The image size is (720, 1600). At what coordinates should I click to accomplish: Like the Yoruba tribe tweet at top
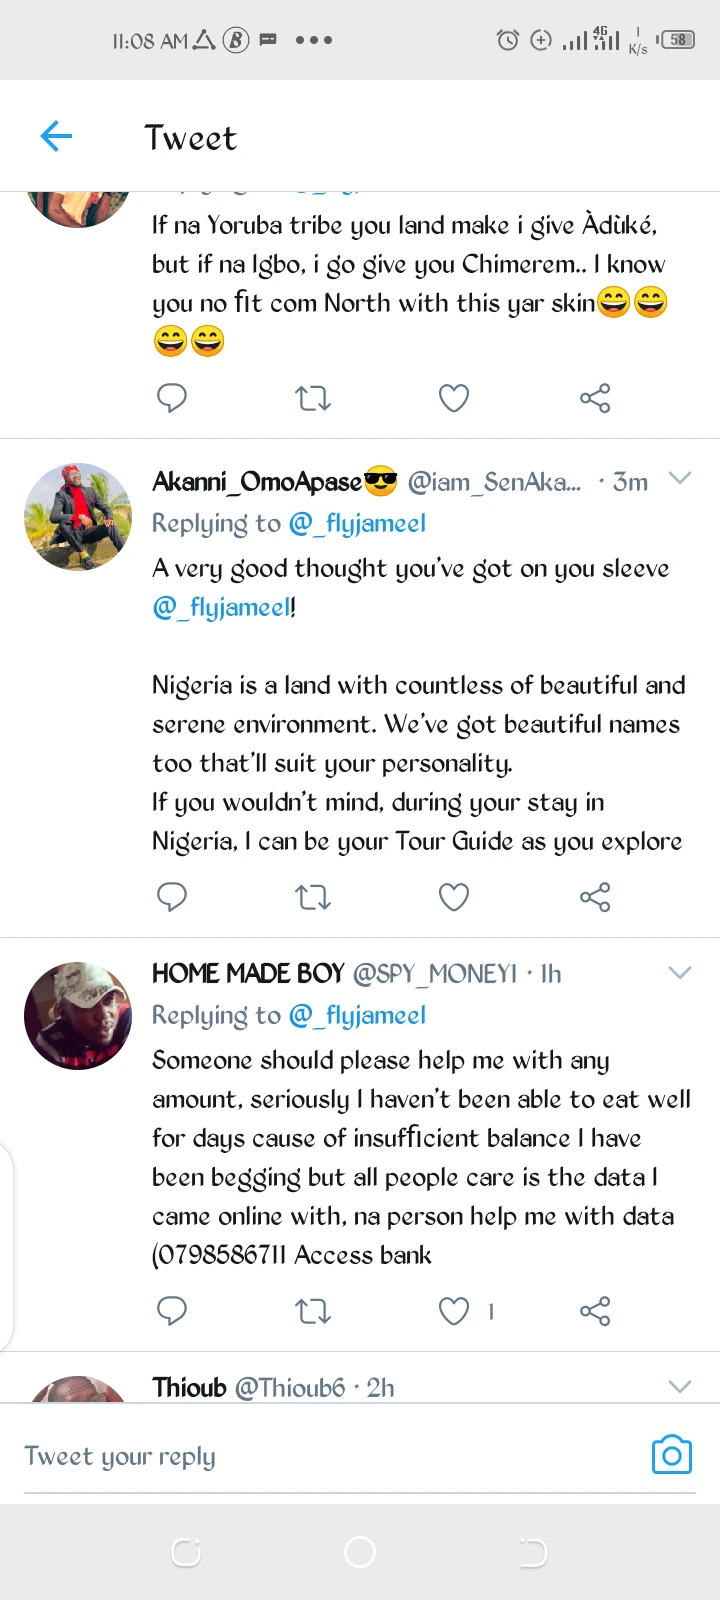[x=454, y=399]
